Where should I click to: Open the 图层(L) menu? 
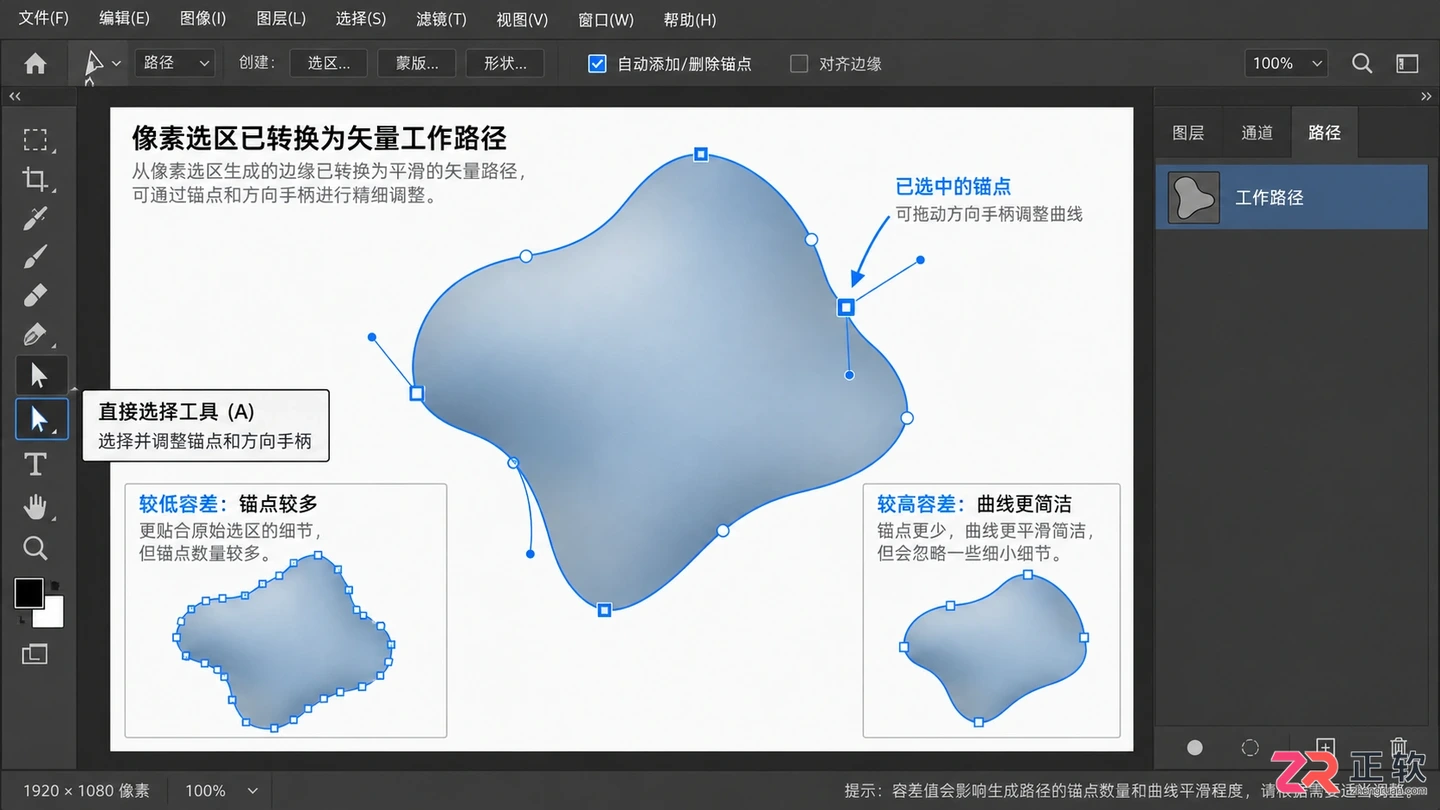pos(281,19)
